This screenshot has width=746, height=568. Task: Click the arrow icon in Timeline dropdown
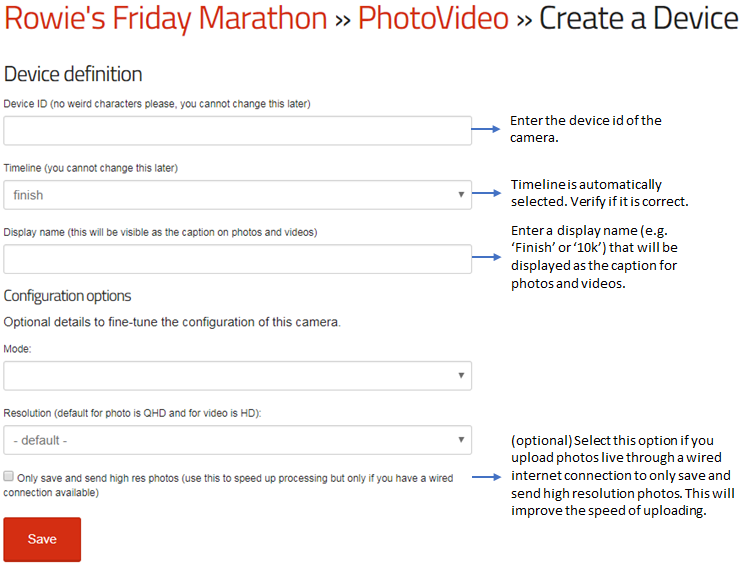(461, 195)
